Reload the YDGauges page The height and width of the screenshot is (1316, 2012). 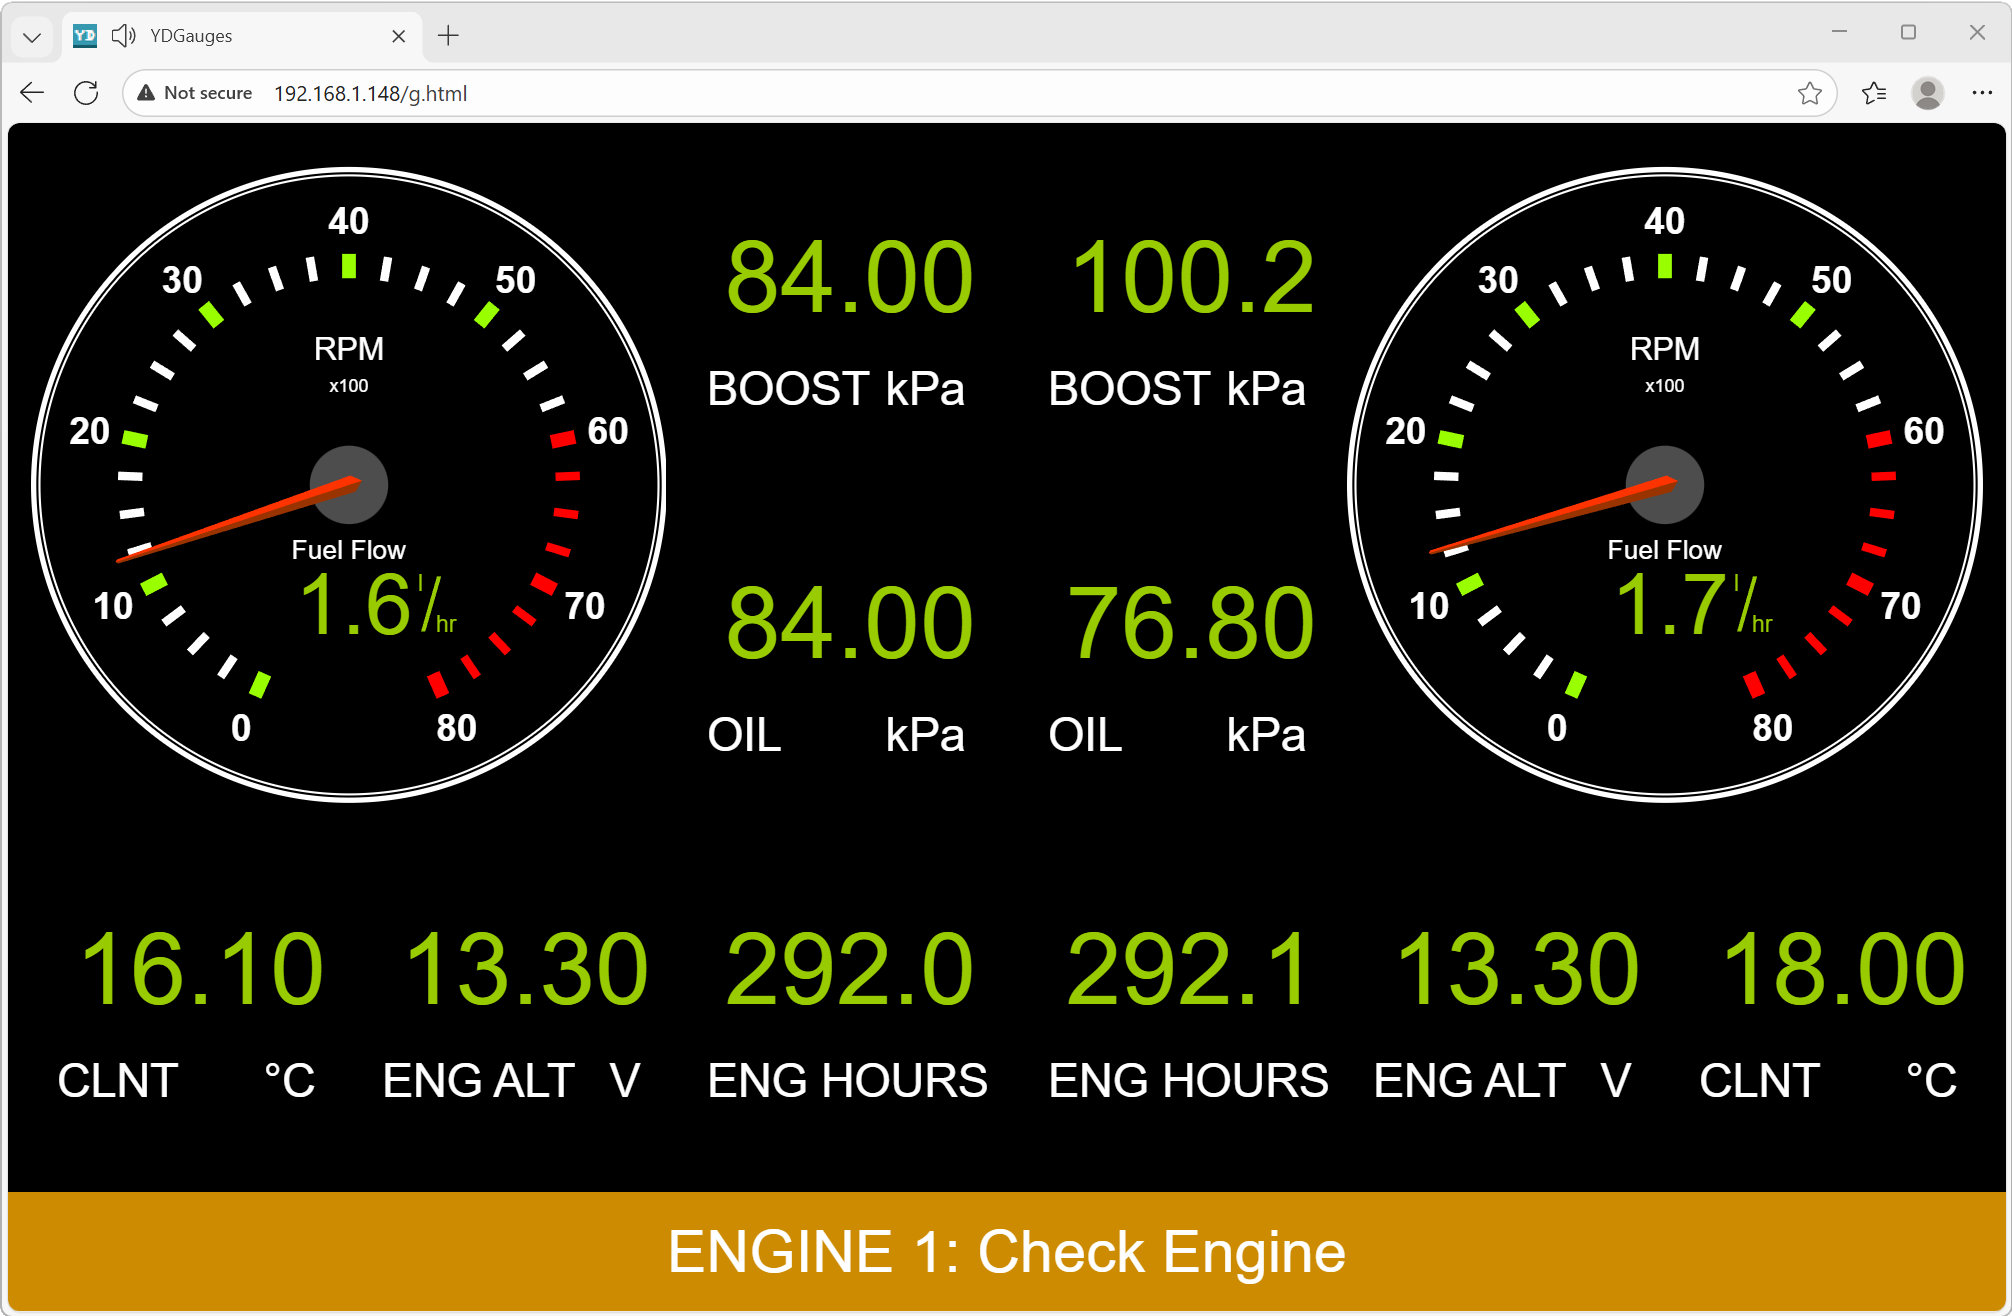click(86, 93)
